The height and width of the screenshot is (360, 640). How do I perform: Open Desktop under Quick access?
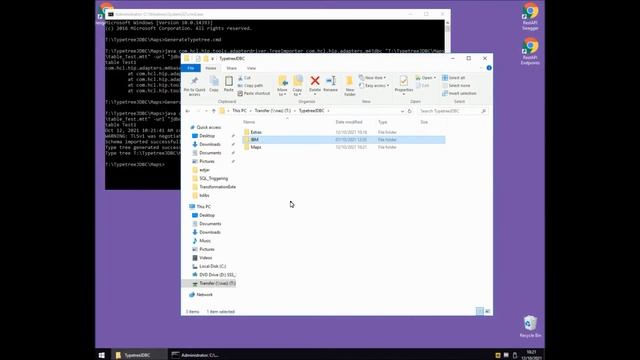pos(207,136)
